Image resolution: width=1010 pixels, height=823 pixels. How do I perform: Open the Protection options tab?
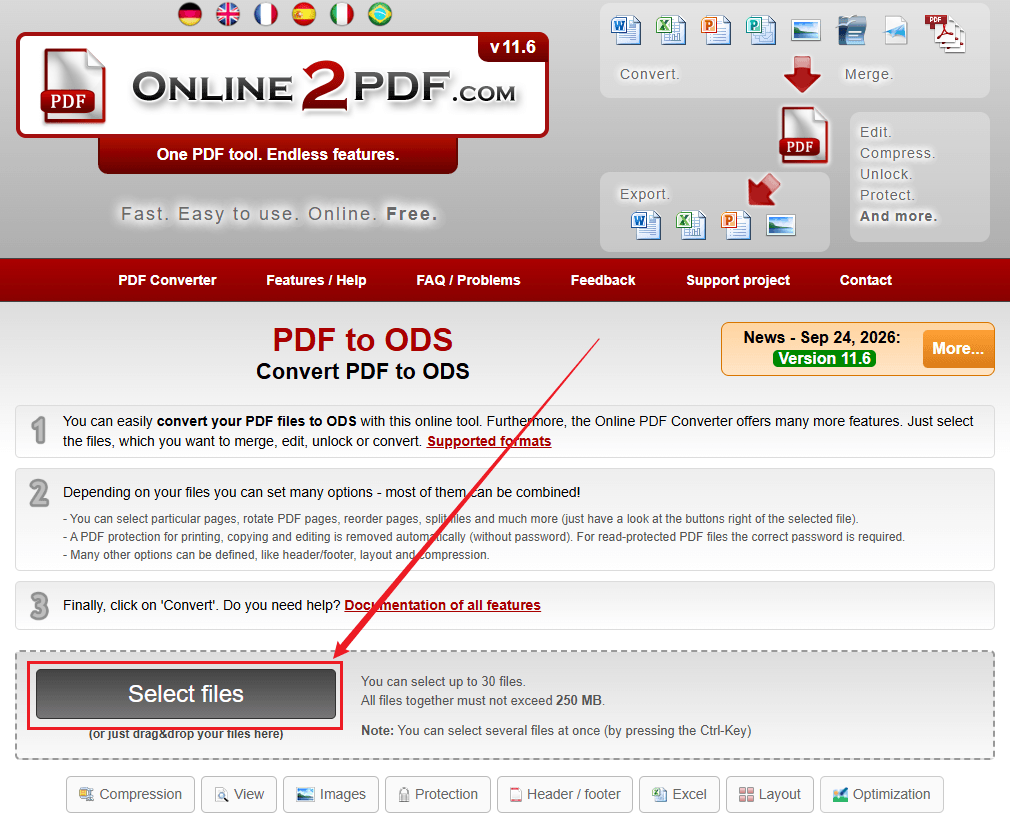click(438, 794)
